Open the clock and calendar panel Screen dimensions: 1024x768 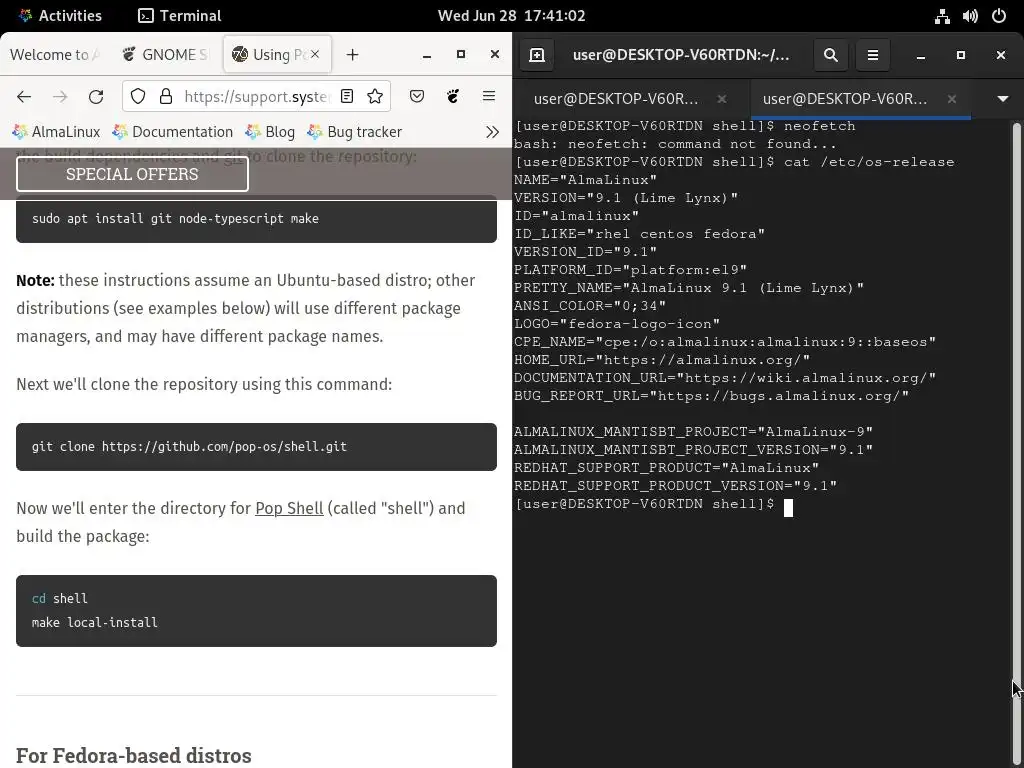pyautogui.click(x=511, y=16)
